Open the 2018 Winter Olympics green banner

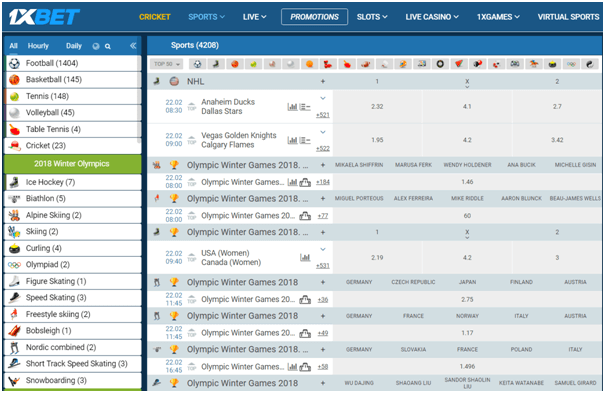click(72, 164)
